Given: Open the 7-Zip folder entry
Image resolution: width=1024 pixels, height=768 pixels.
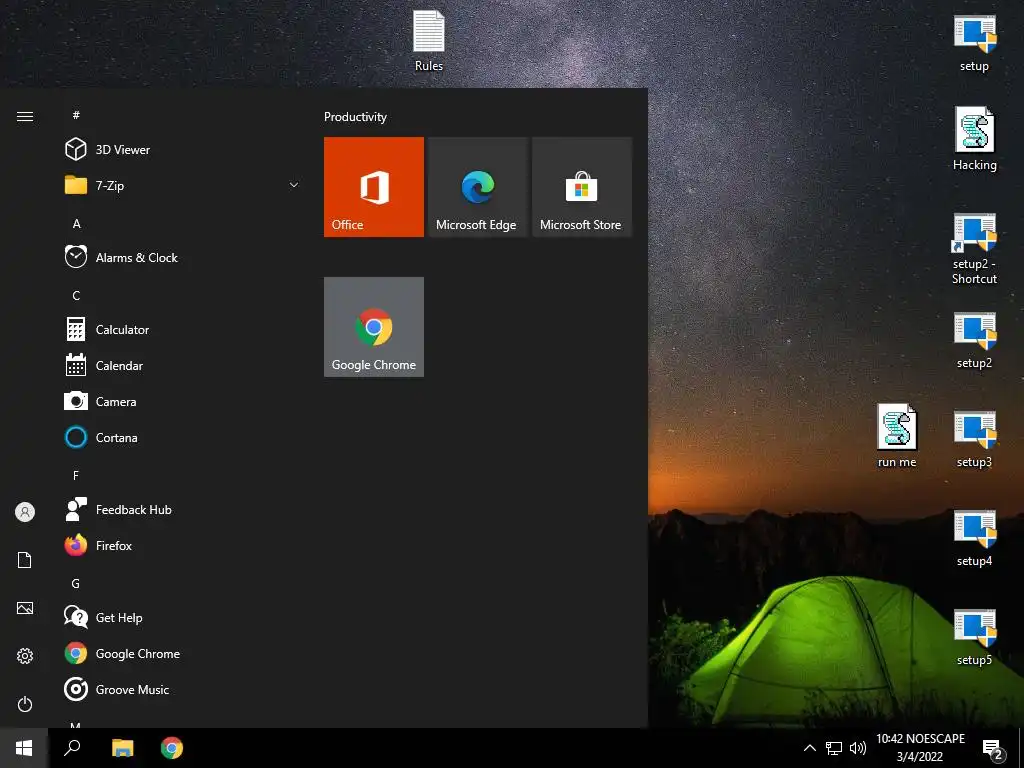Looking at the screenshot, I should point(182,185).
